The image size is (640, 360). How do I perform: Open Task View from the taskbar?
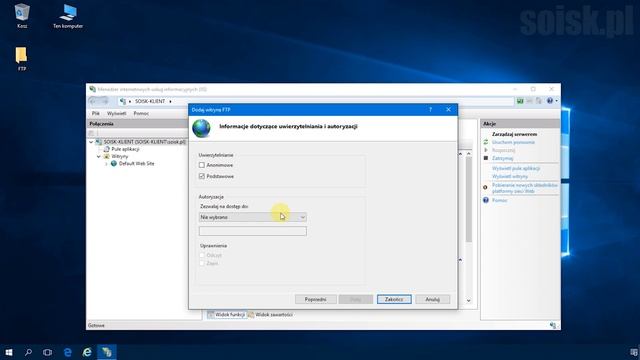pos(47,352)
